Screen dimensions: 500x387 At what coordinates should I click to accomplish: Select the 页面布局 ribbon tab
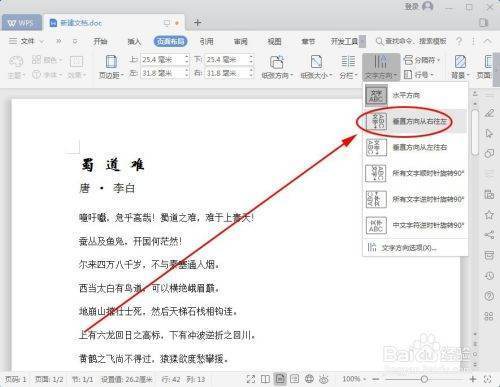[170, 41]
